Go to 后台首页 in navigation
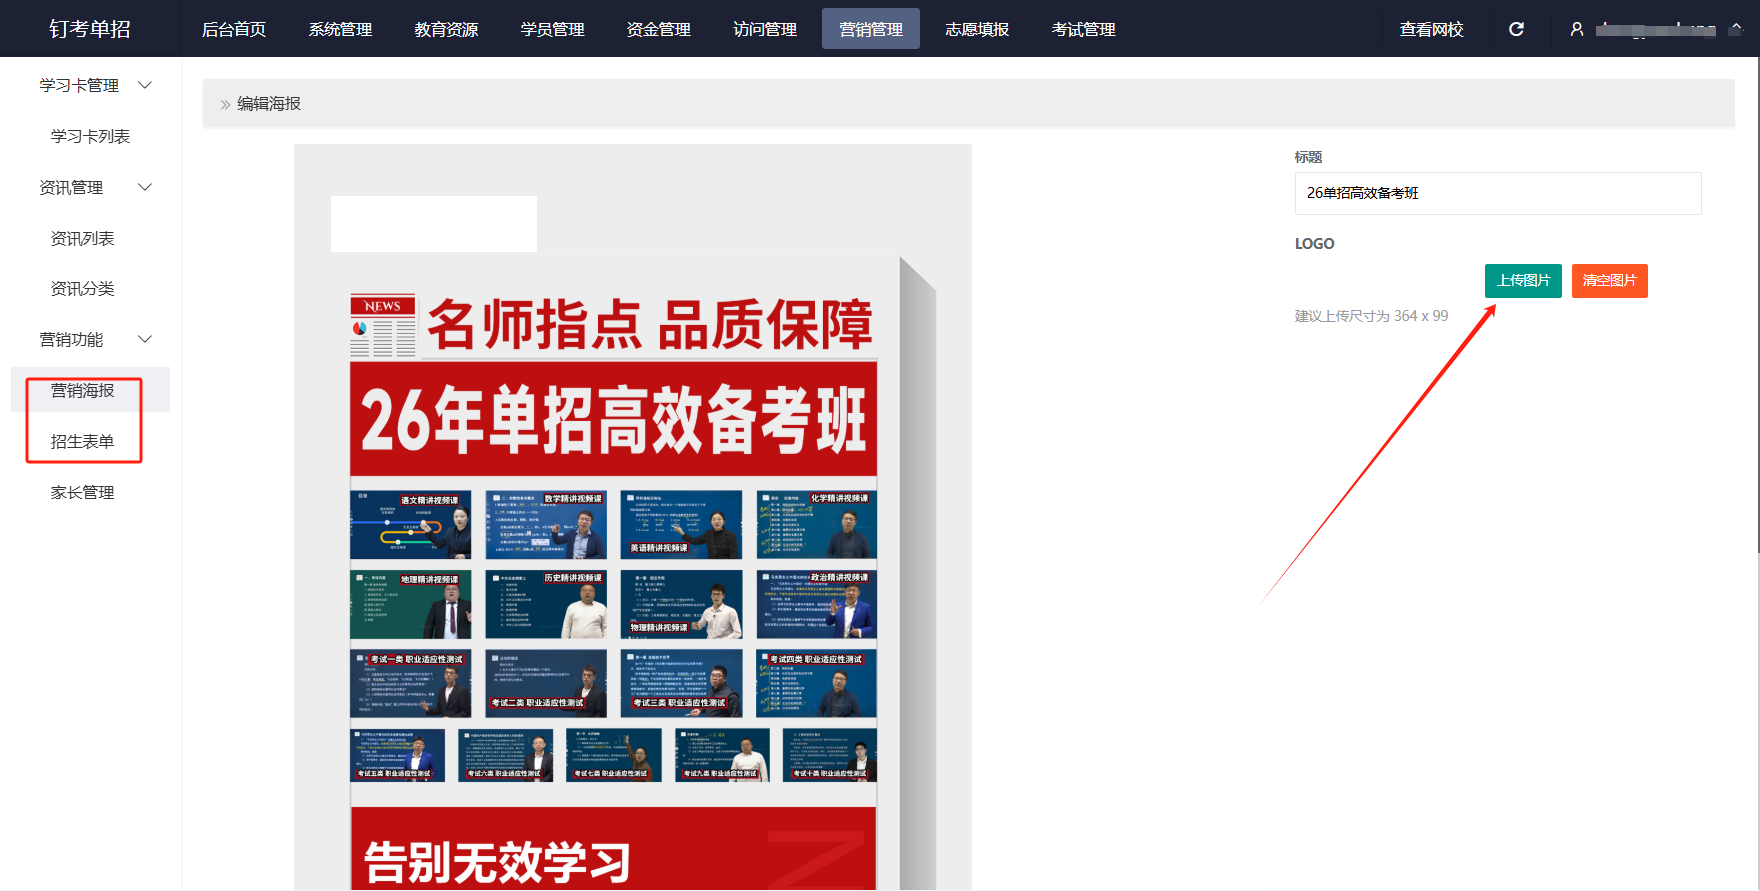 (234, 29)
